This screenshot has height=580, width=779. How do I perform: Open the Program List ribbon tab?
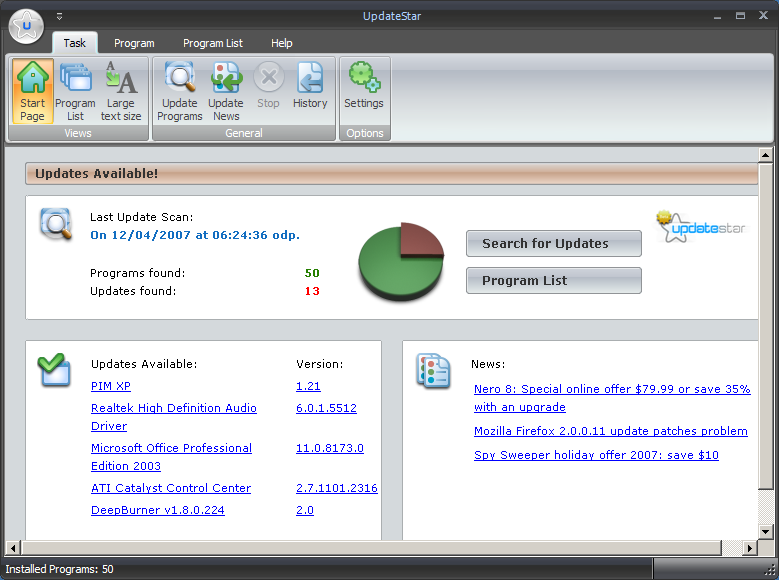pos(213,43)
